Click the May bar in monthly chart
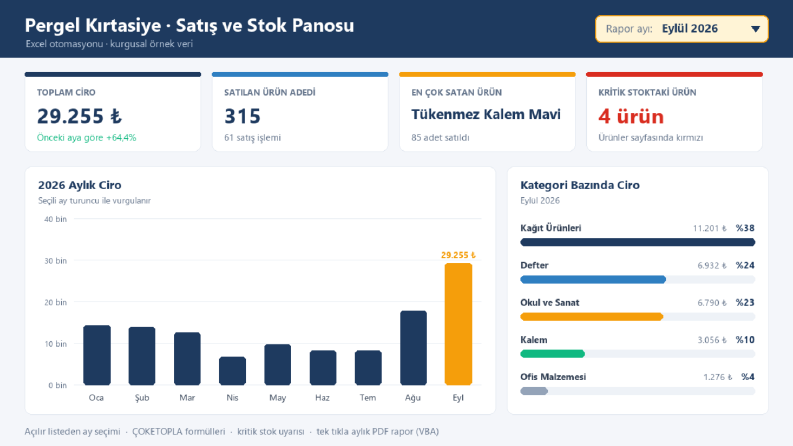This screenshot has height=446, width=793. click(278, 365)
